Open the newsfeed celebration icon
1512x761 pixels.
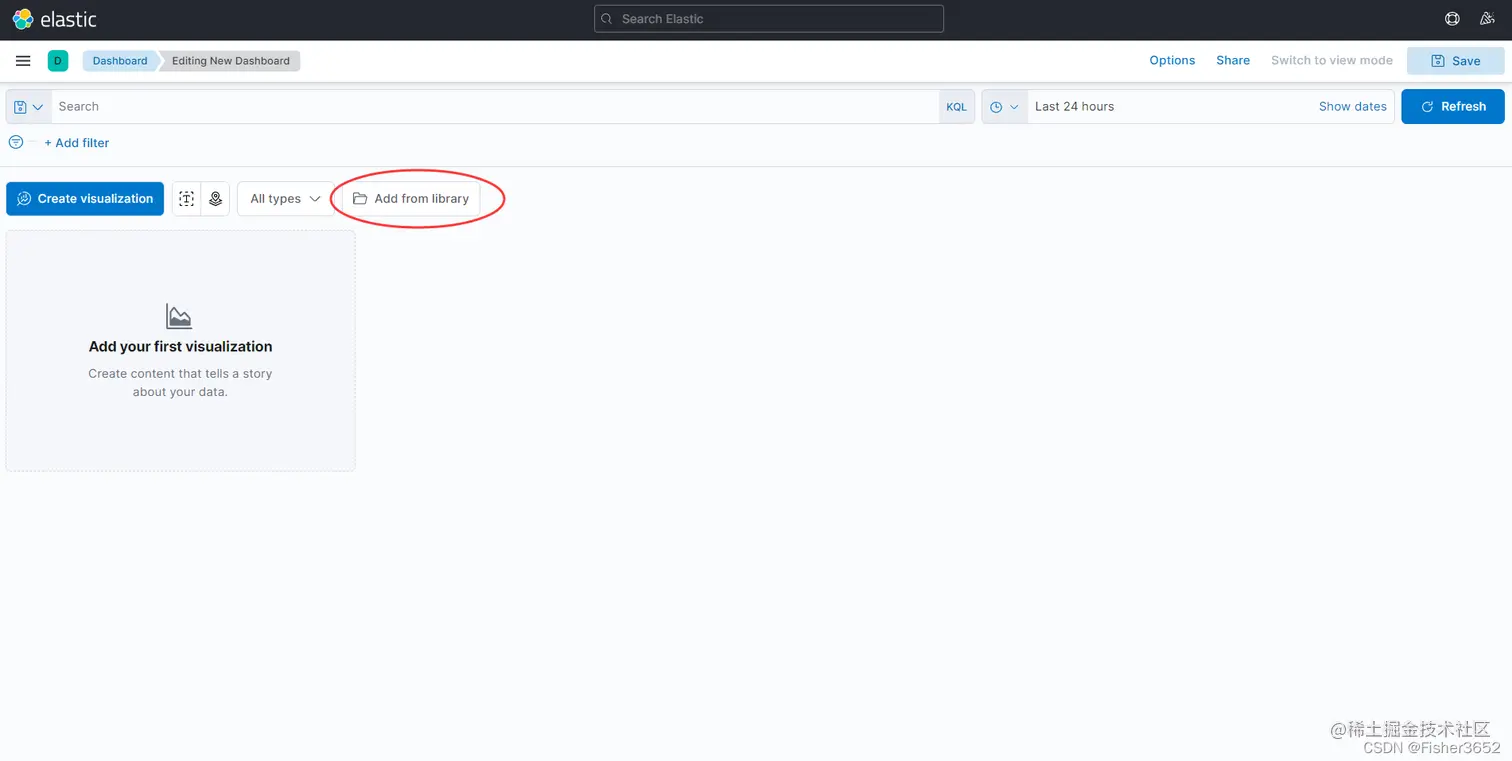click(x=1489, y=19)
